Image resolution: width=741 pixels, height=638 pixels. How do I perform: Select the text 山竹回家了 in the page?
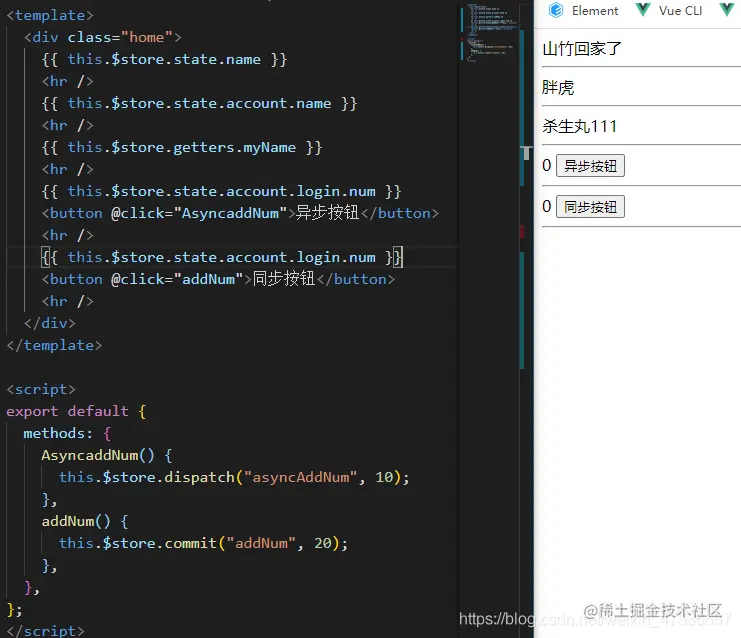582,48
